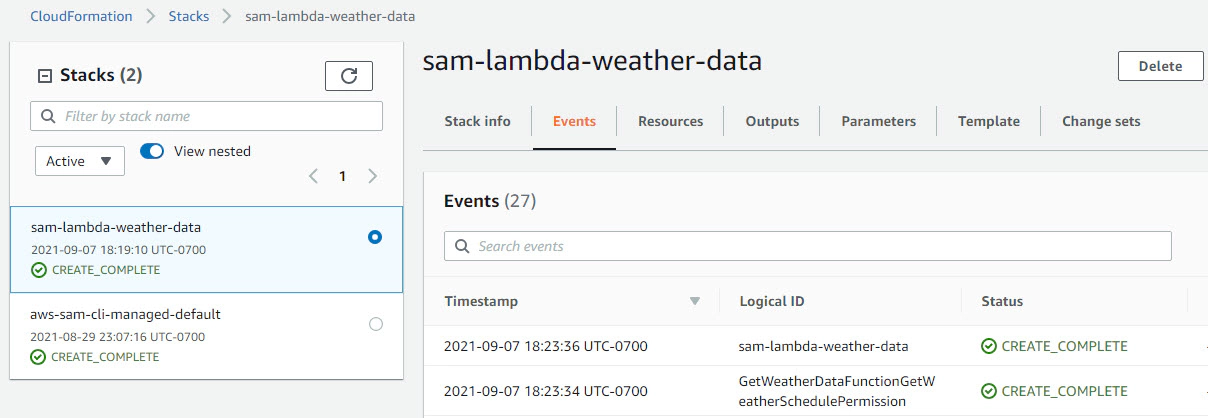Switch to the Parameters tab
The width and height of the screenshot is (1208, 418).
878,122
